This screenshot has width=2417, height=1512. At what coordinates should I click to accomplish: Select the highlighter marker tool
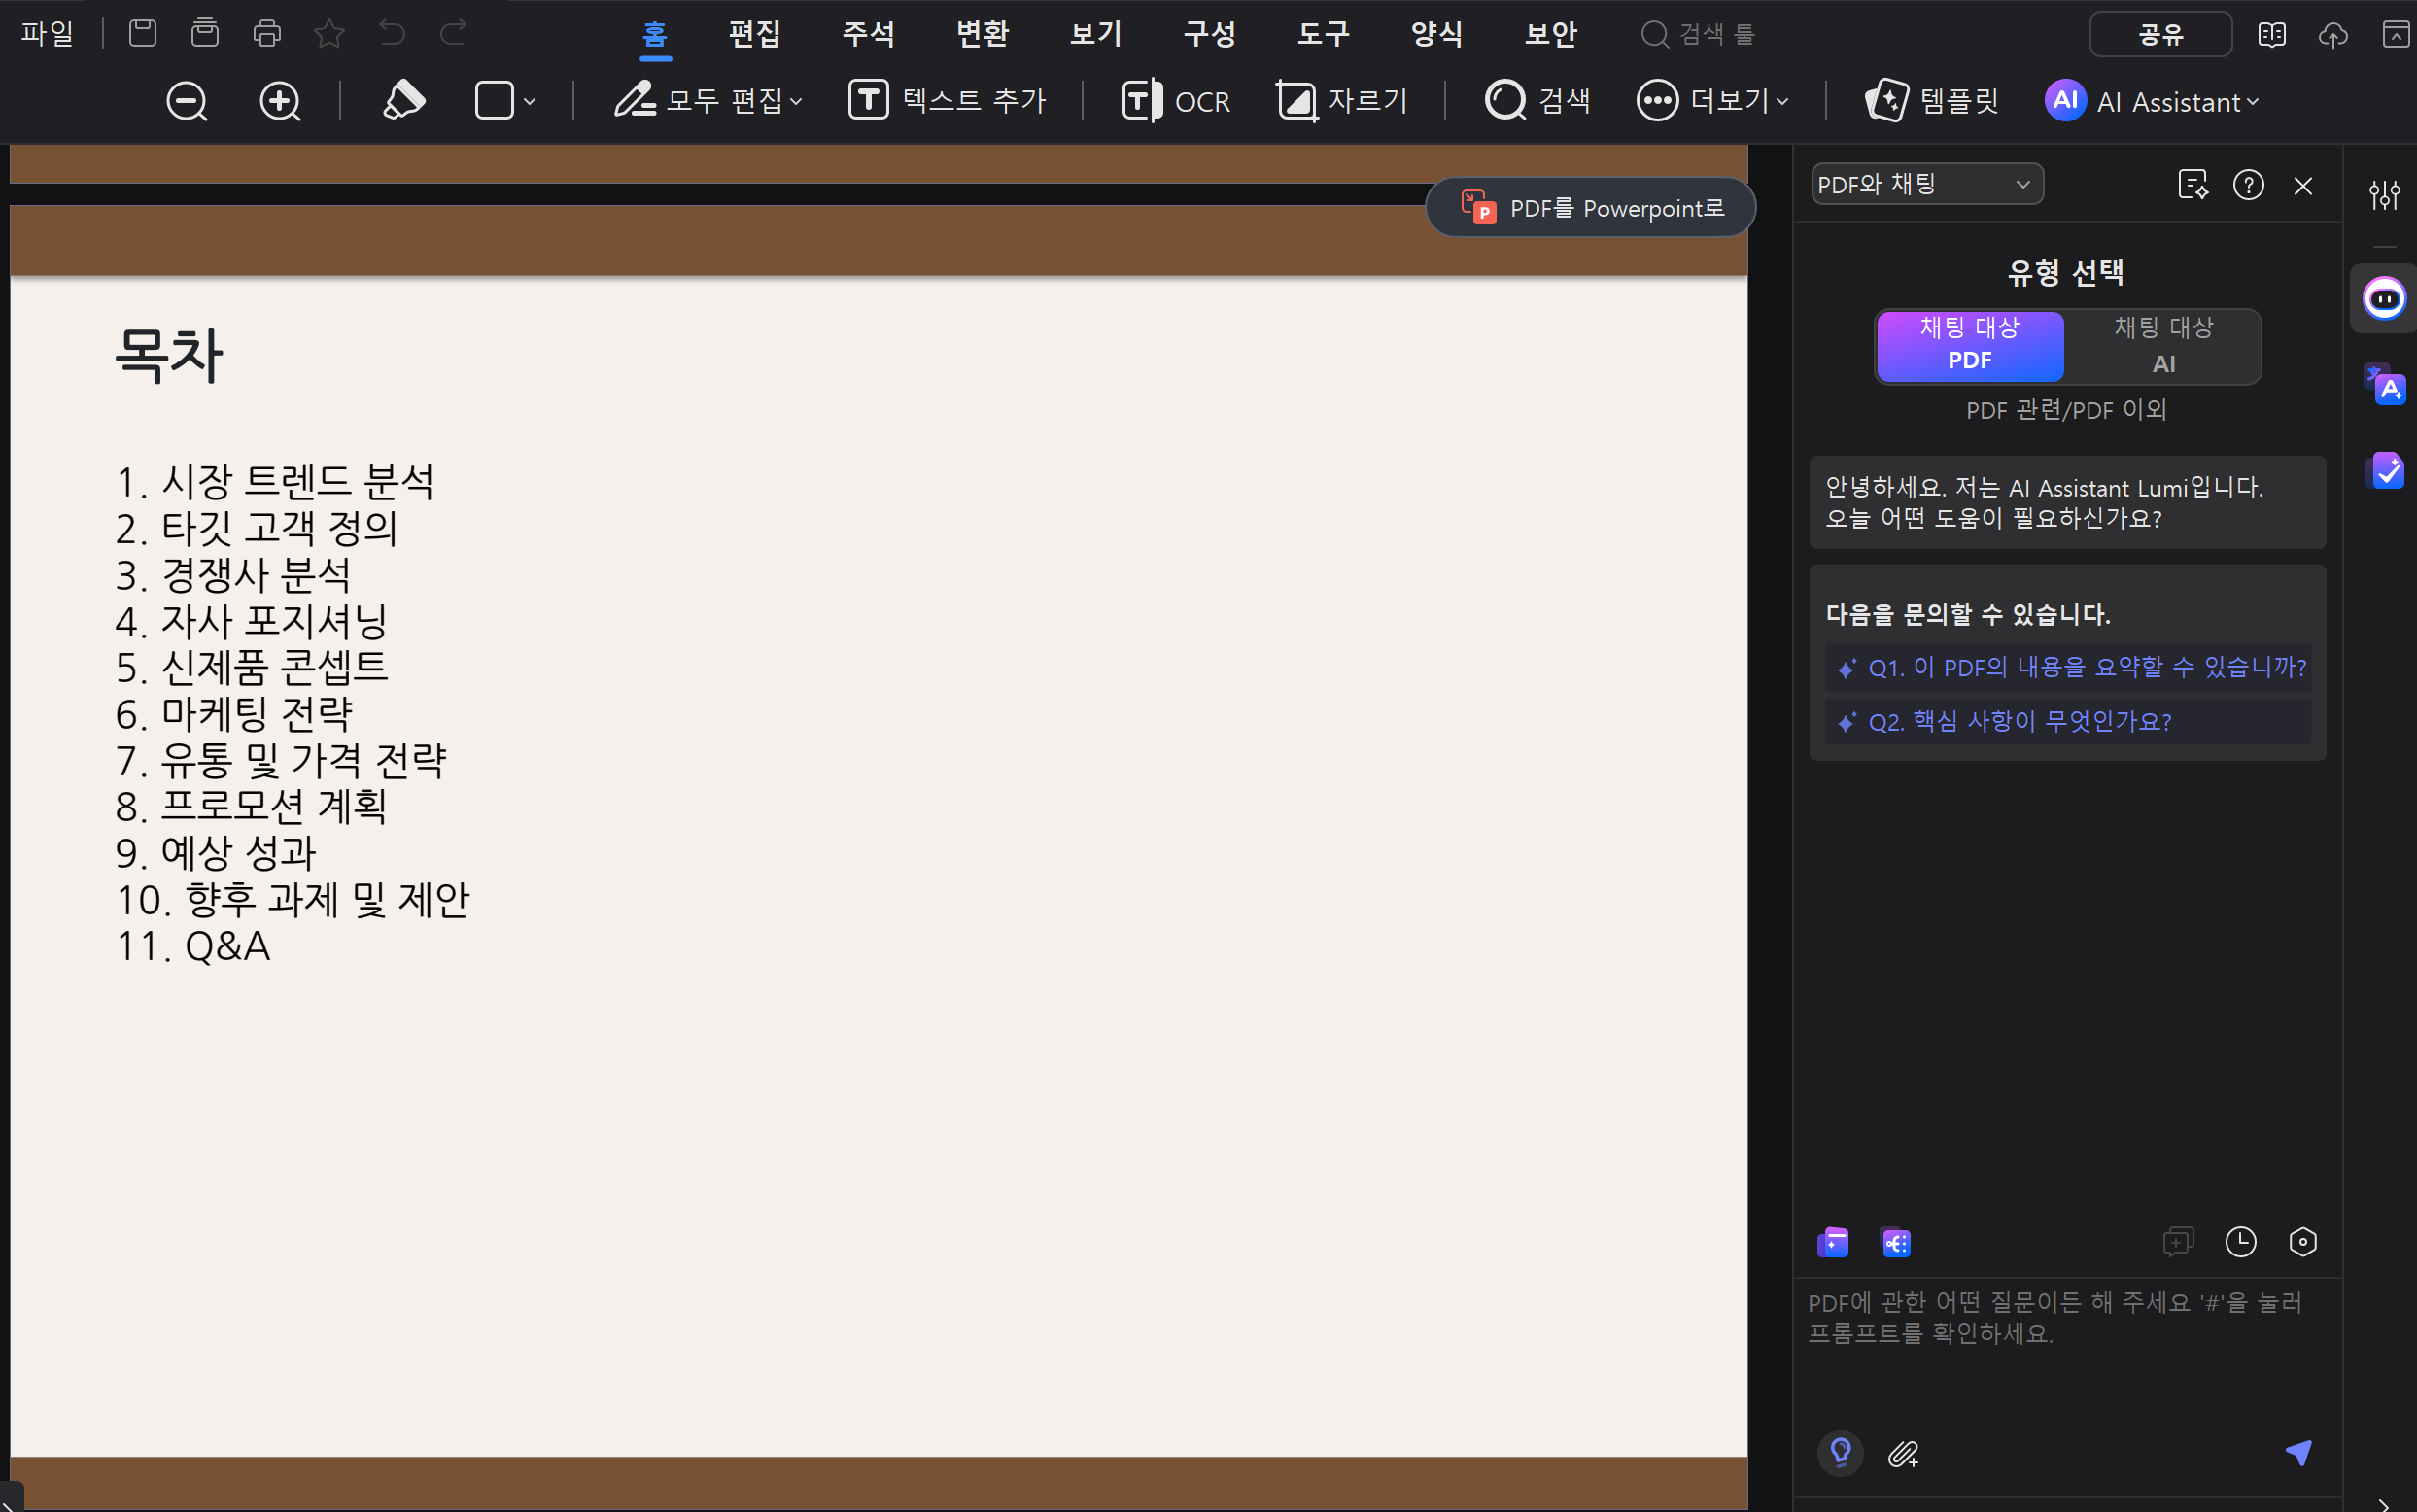[404, 100]
